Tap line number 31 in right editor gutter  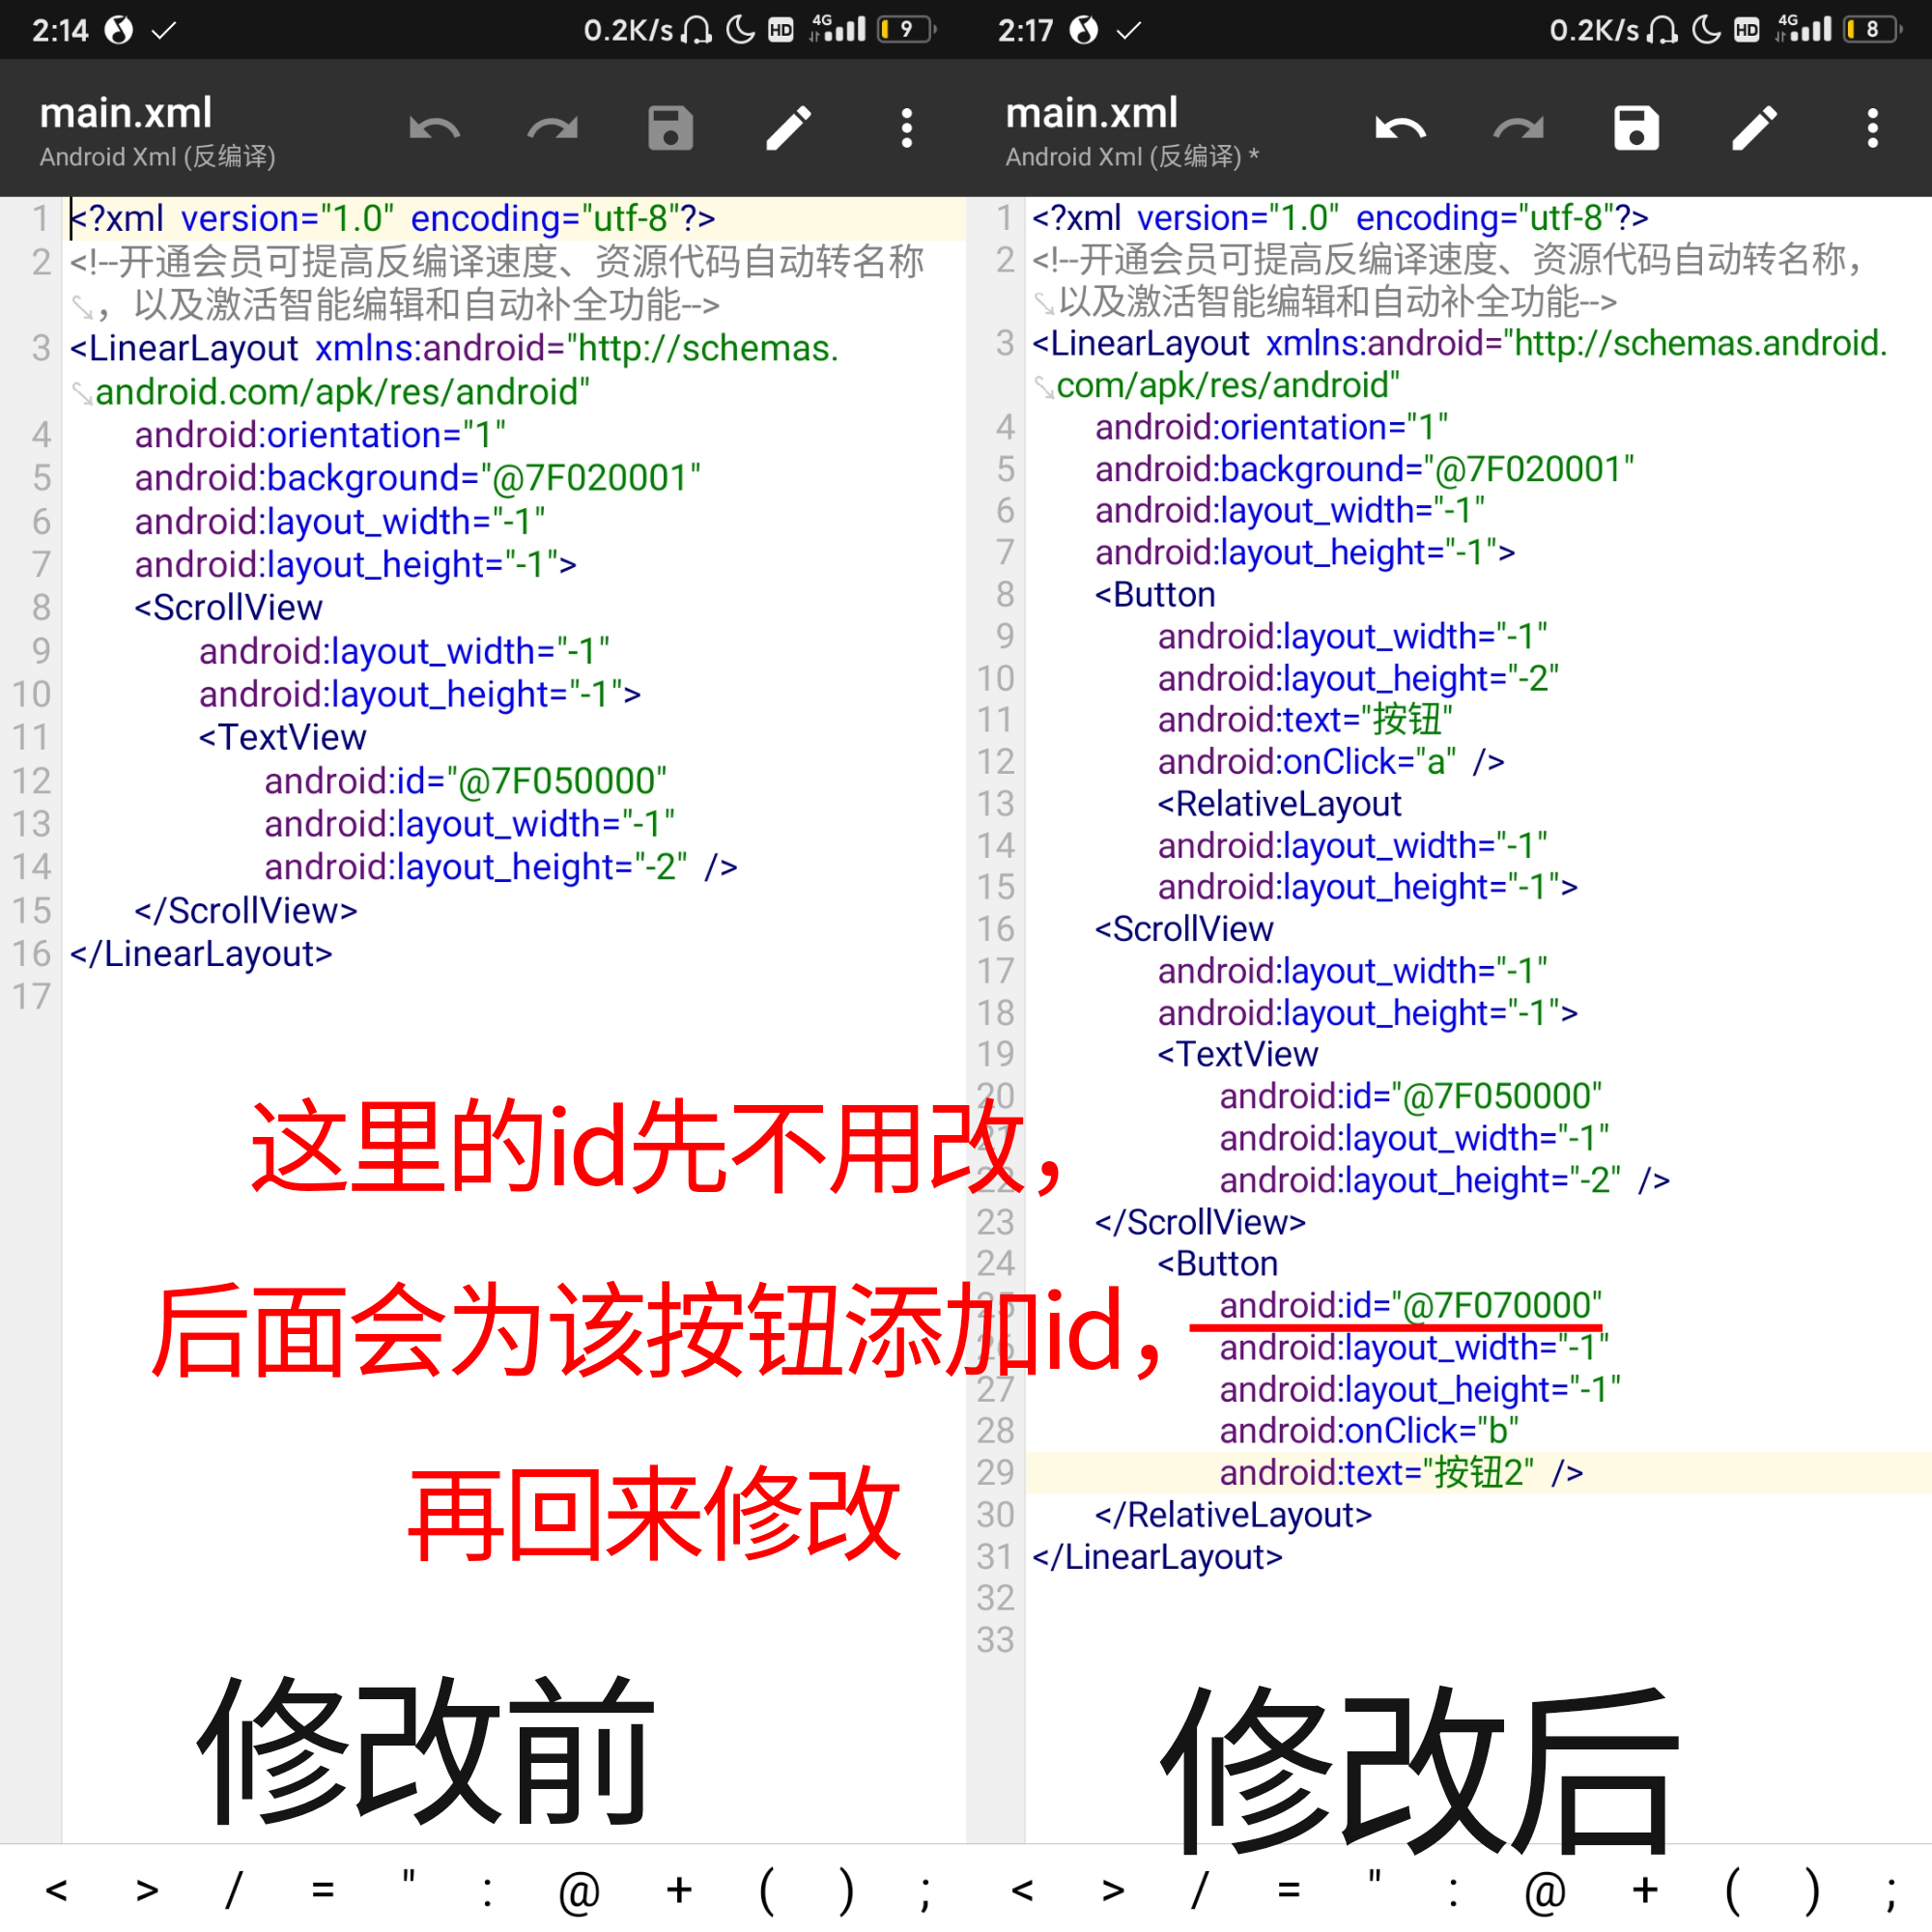click(995, 1557)
